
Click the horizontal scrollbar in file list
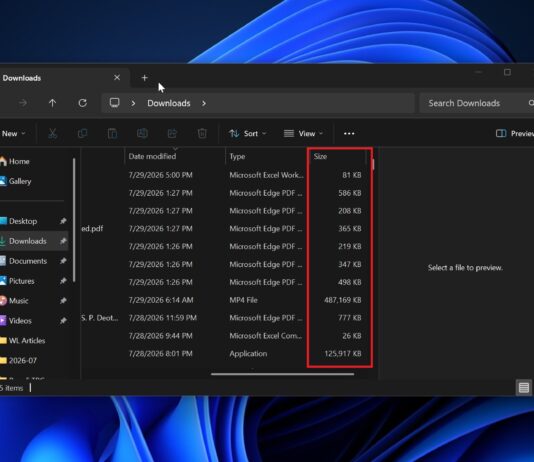(x=282, y=374)
